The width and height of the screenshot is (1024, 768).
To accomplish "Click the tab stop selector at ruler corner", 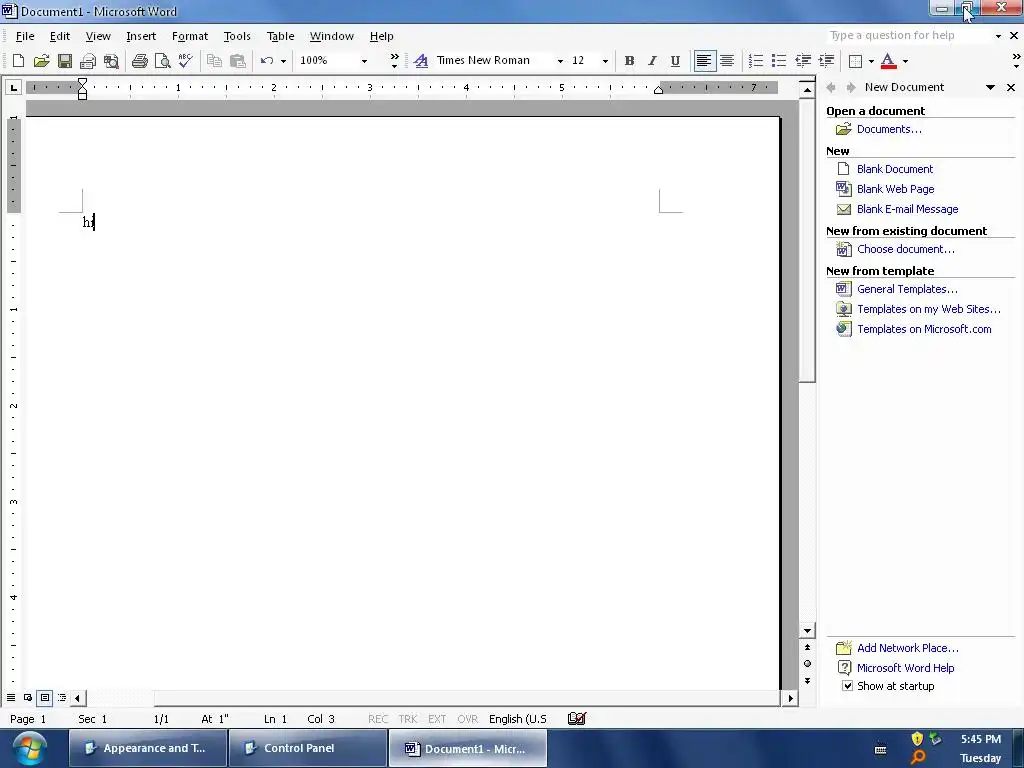I will (x=14, y=87).
